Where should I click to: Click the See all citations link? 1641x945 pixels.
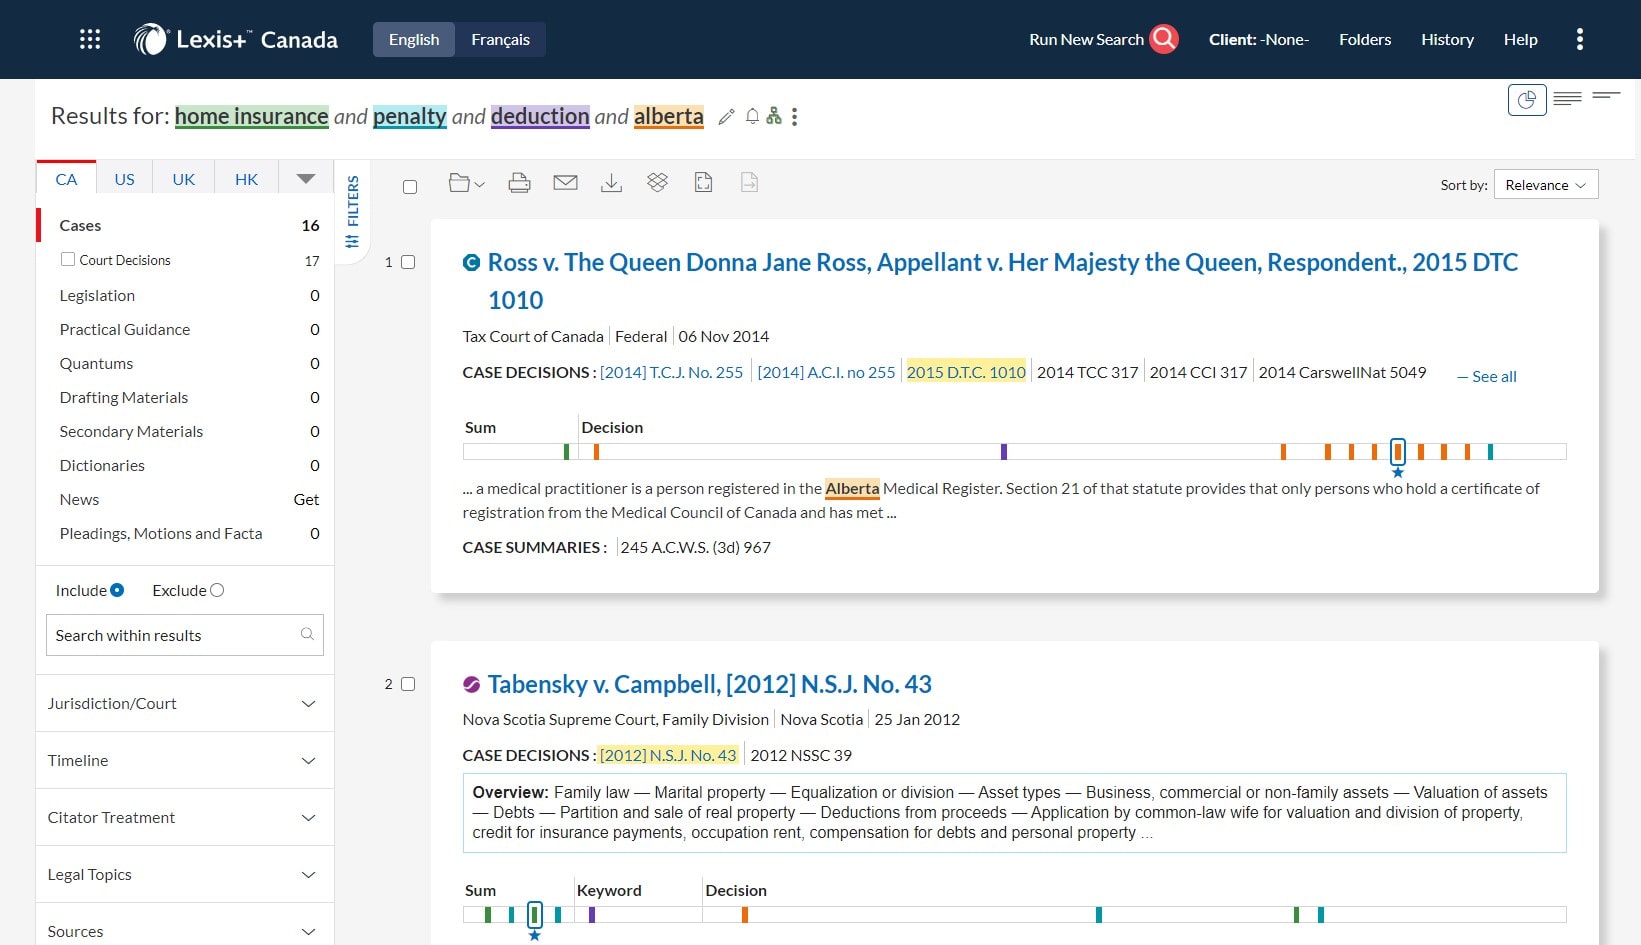coord(1487,376)
